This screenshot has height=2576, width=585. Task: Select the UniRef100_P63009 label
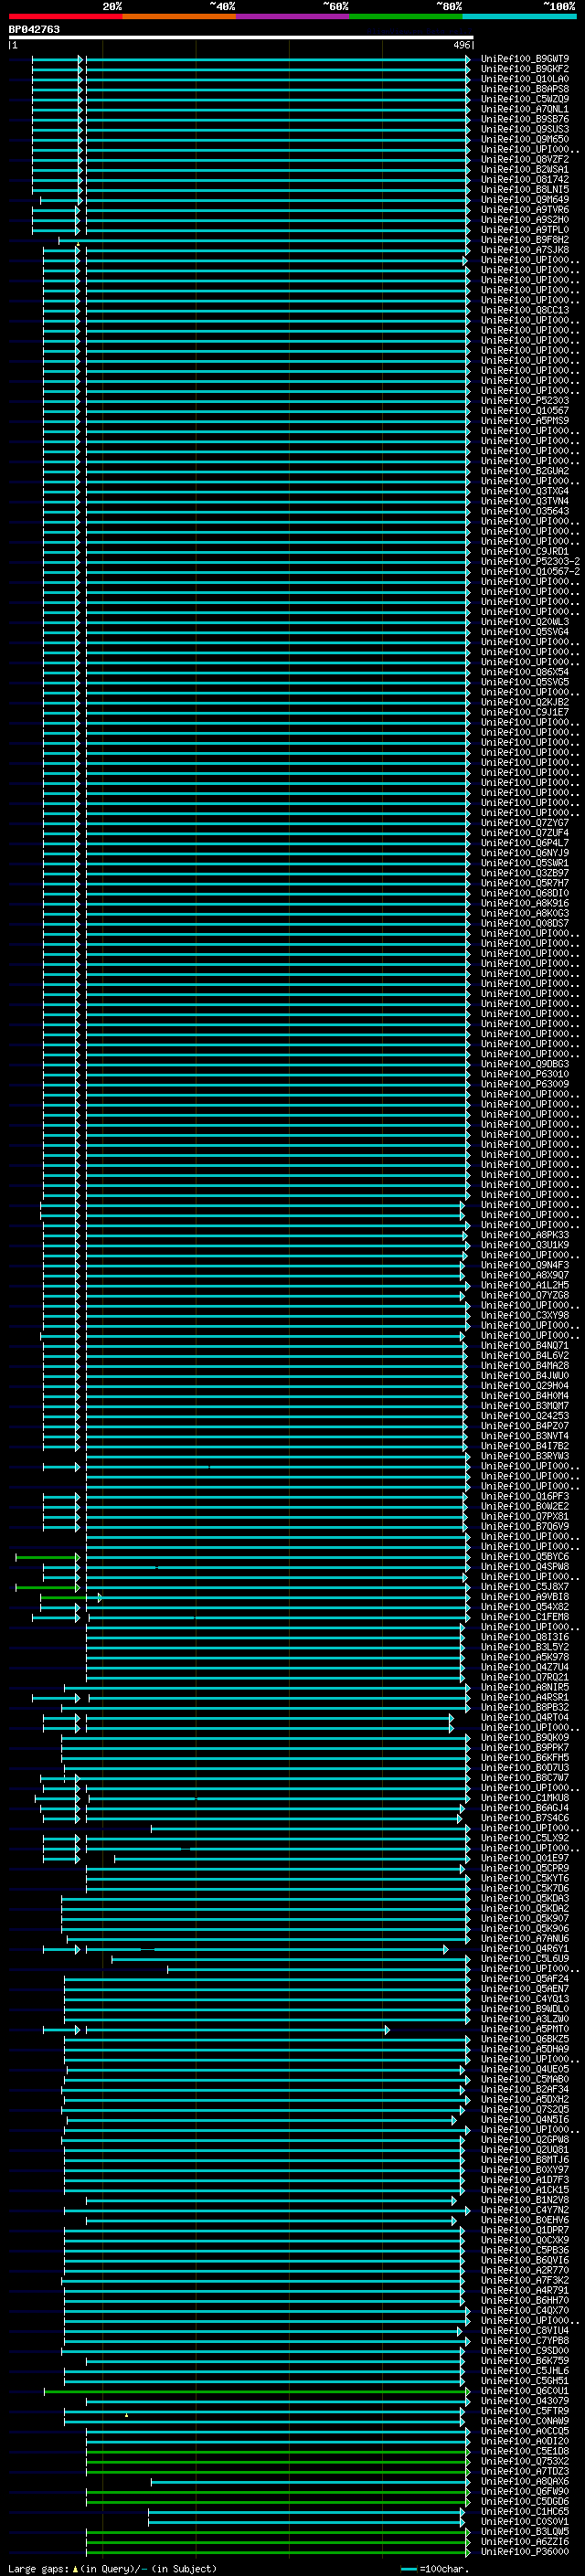524,1084
